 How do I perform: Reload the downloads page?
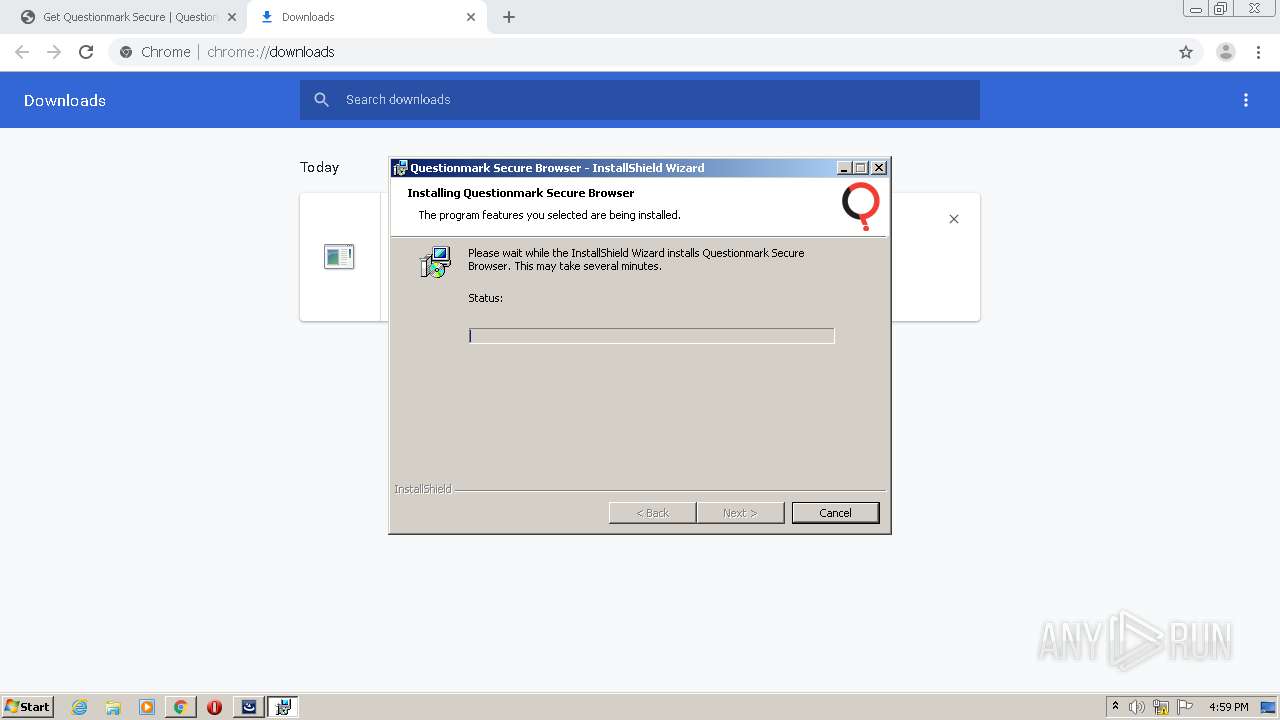86,52
